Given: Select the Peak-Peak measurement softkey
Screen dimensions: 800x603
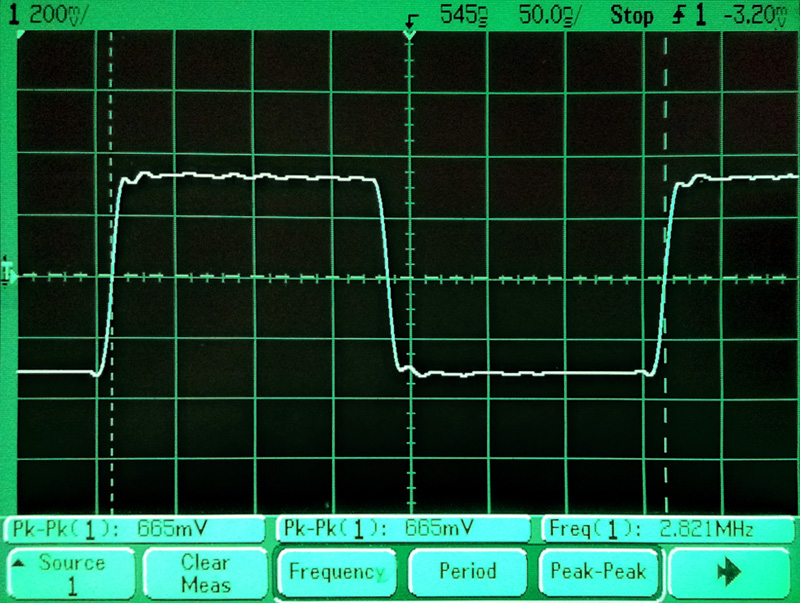Looking at the screenshot, I should point(598,571).
